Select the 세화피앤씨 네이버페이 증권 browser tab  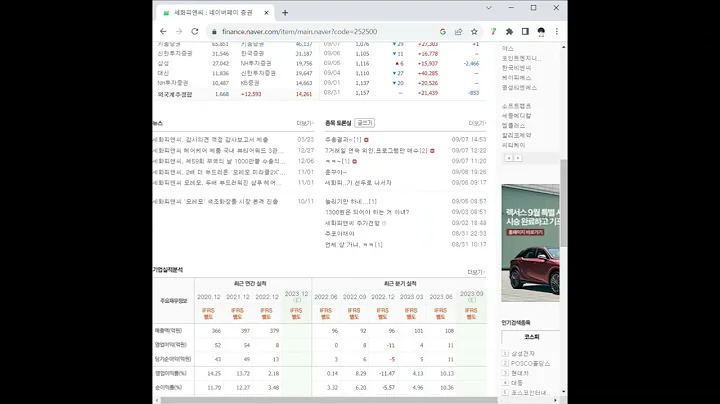[214, 13]
